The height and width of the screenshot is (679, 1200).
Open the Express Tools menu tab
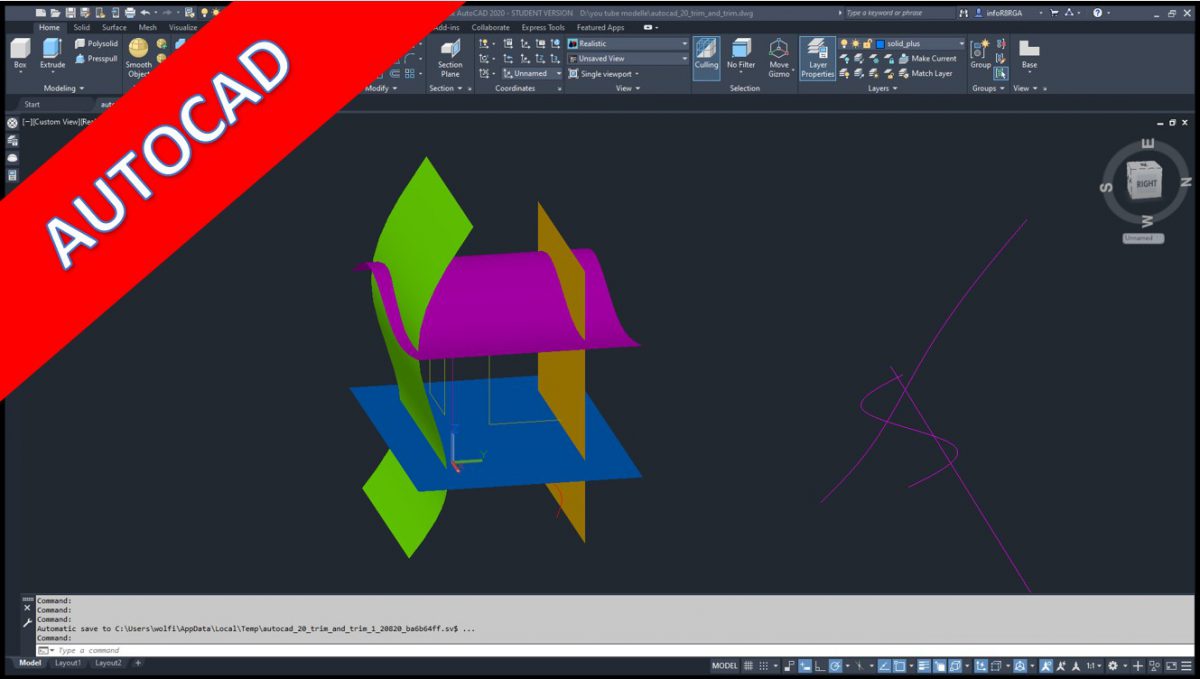543,27
